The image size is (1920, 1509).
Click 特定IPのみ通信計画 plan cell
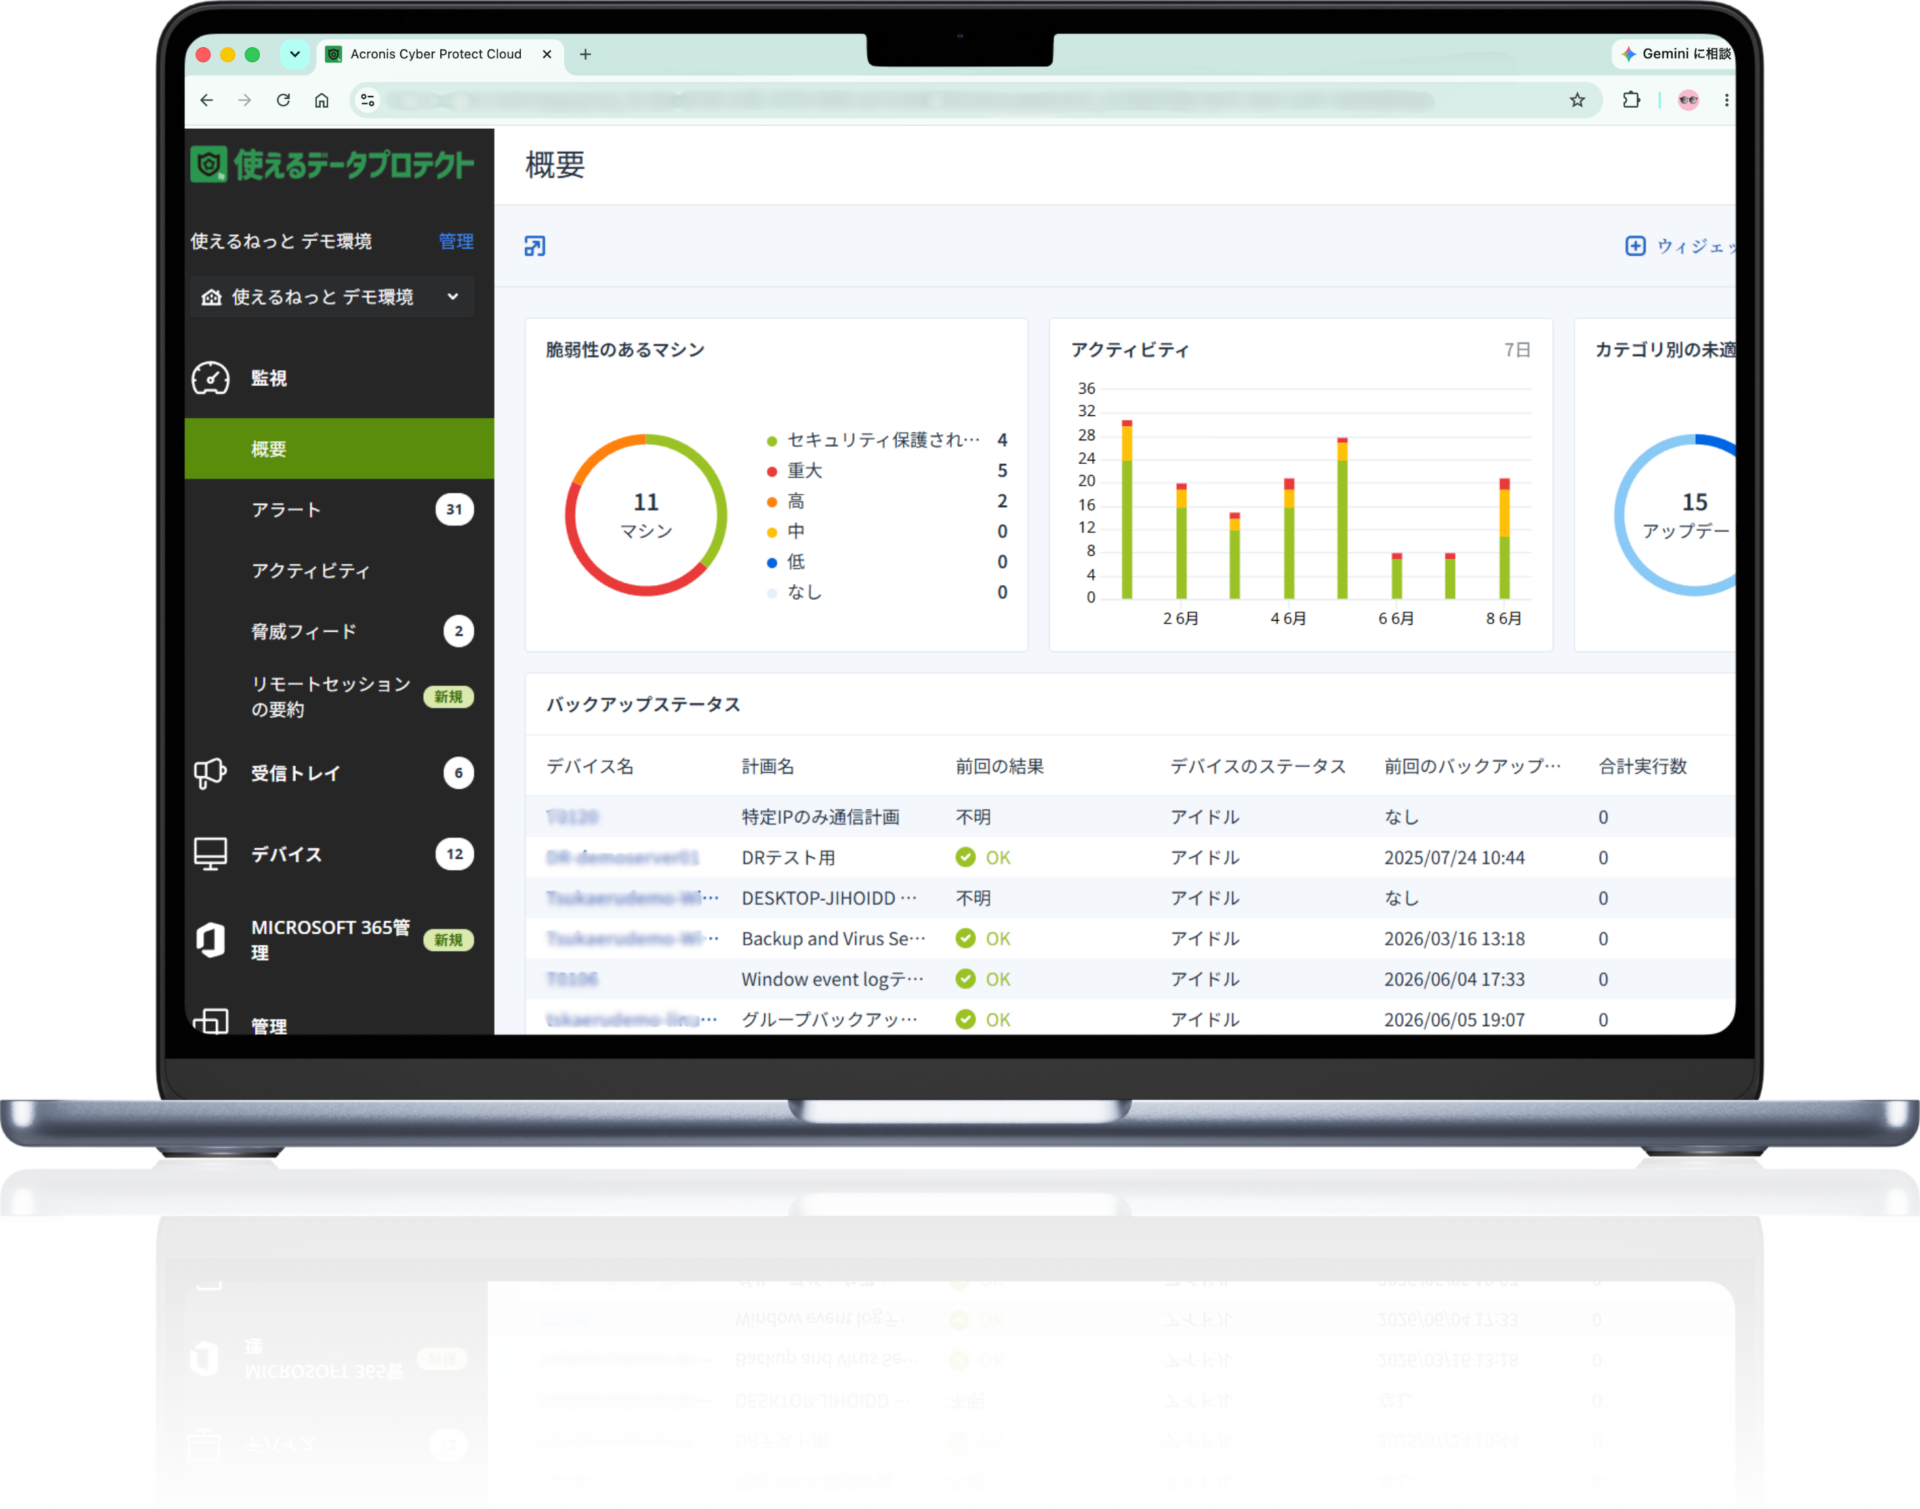[820, 817]
